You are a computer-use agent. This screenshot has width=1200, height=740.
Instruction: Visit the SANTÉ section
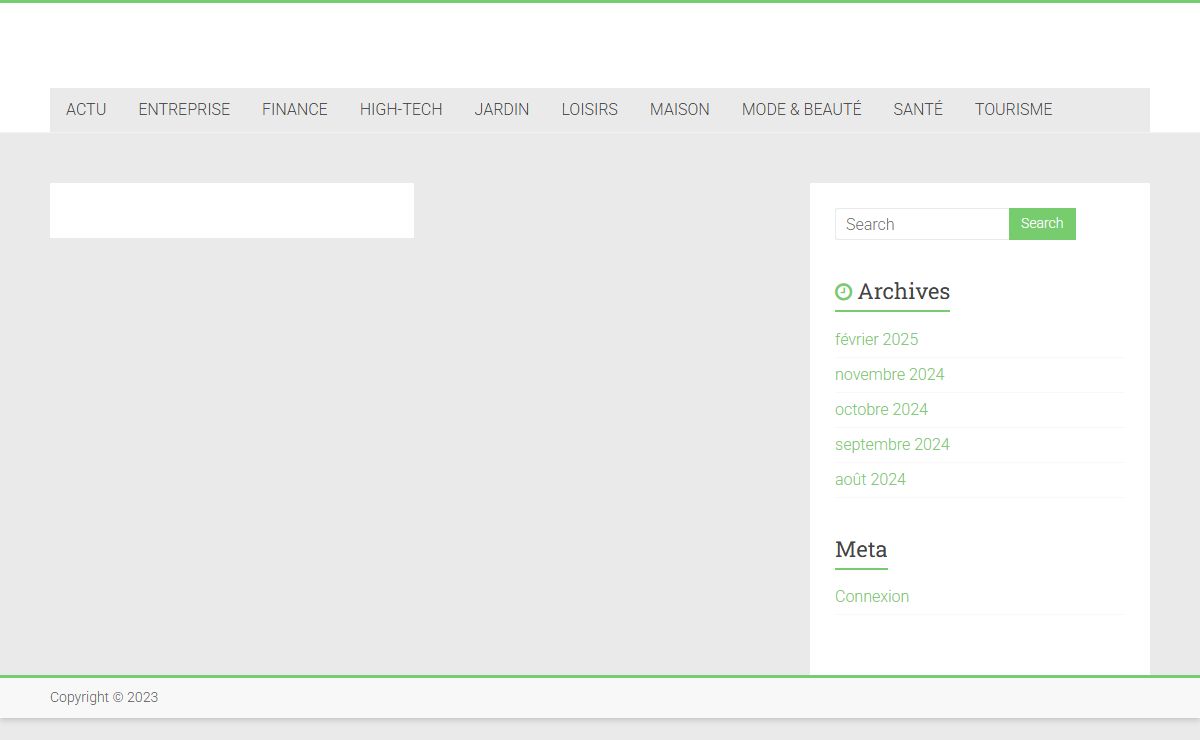click(x=917, y=110)
